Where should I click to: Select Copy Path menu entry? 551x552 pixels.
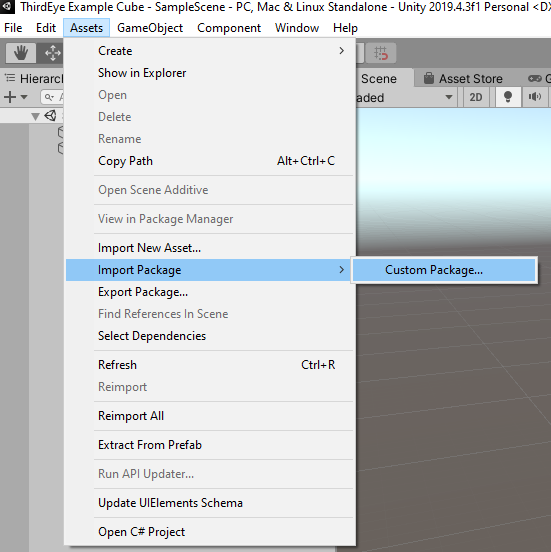[210, 161]
